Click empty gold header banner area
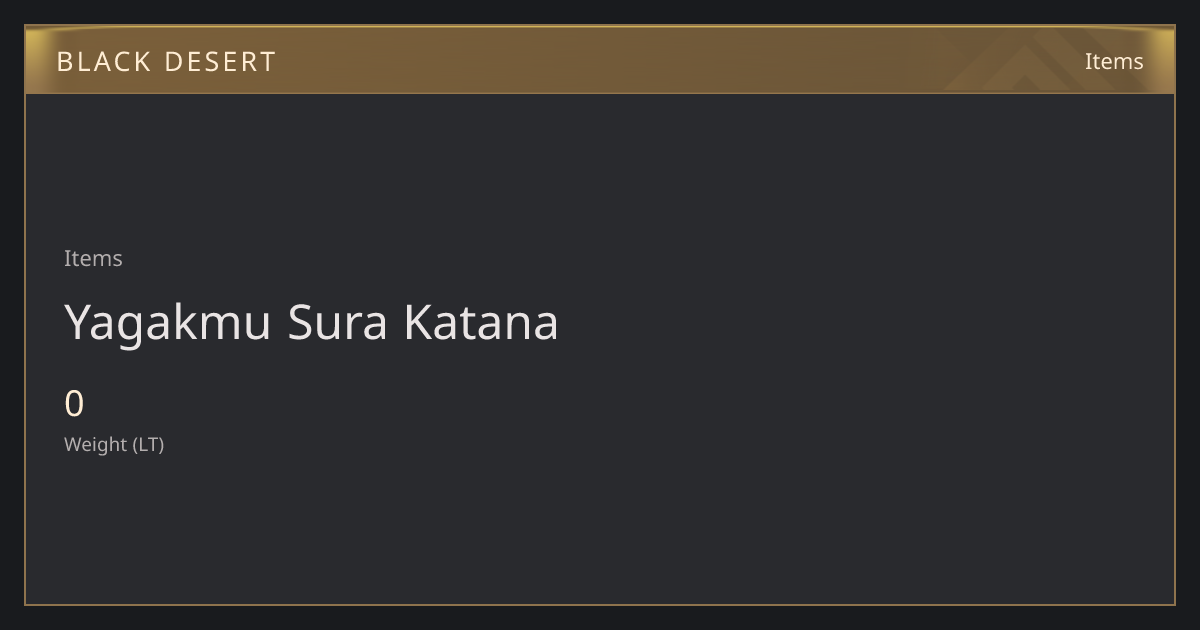Image resolution: width=1200 pixels, height=630 pixels. click(600, 61)
